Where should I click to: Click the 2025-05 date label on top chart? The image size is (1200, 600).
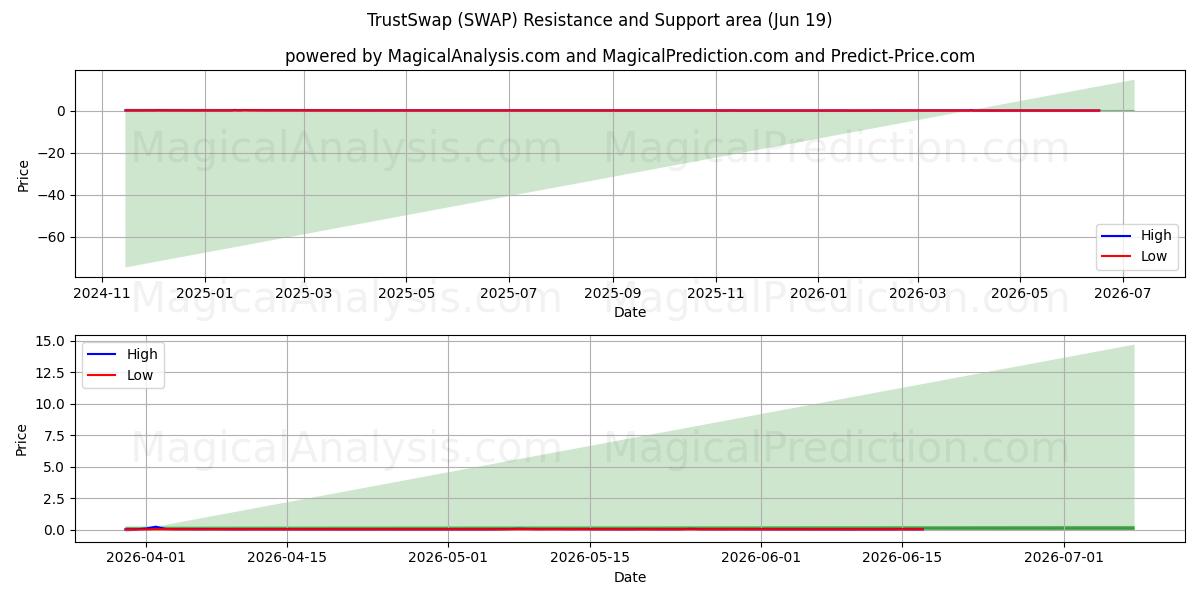(x=405, y=294)
